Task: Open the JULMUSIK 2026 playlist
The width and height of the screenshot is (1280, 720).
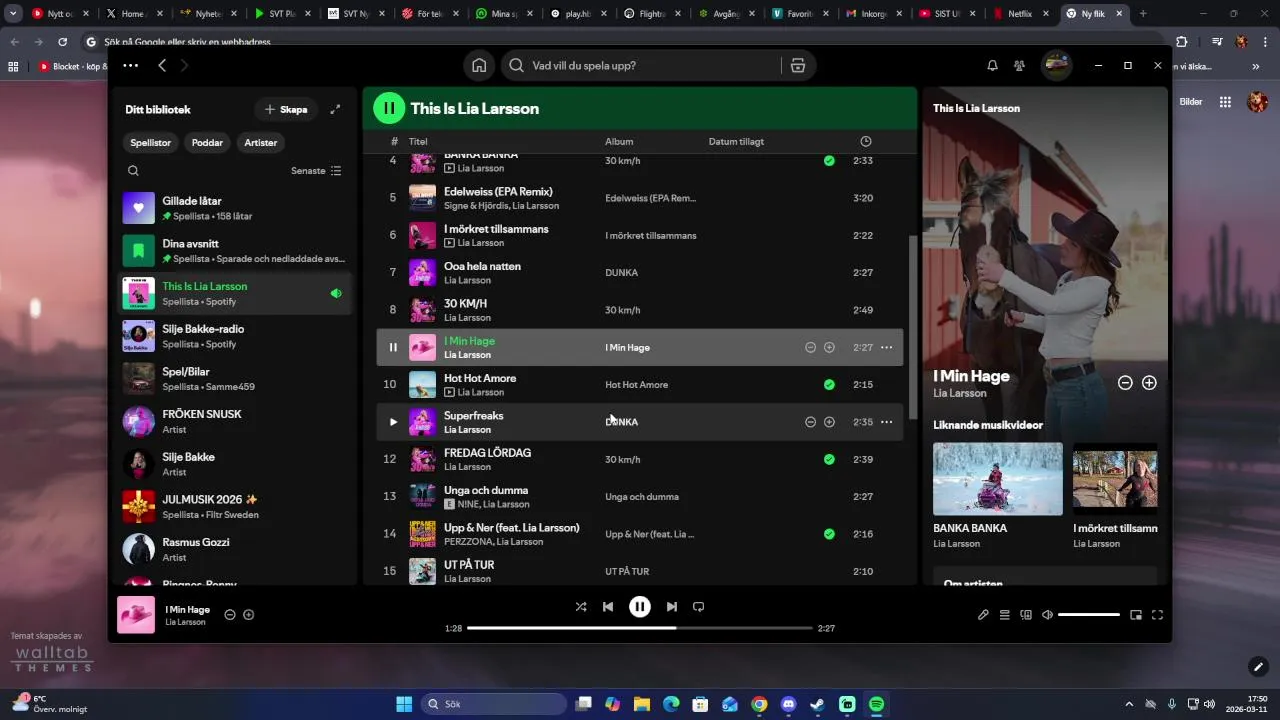Action: 234,507
